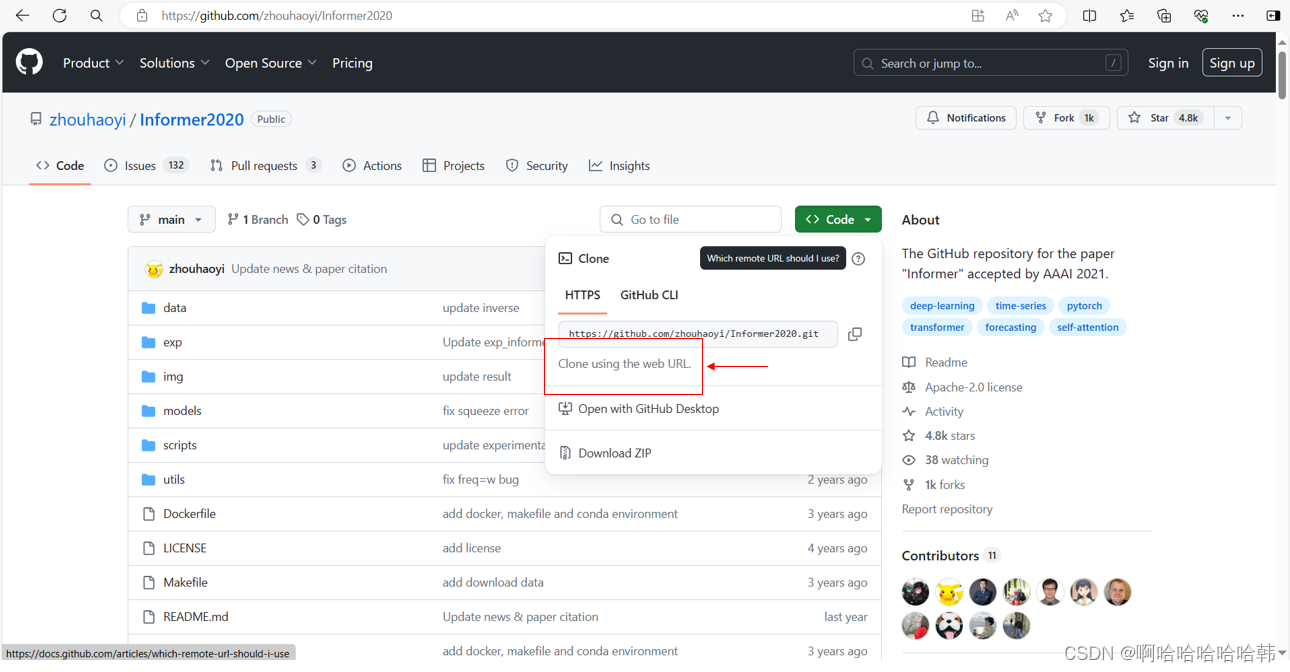Click the self-attention topic tag

[1087, 327]
